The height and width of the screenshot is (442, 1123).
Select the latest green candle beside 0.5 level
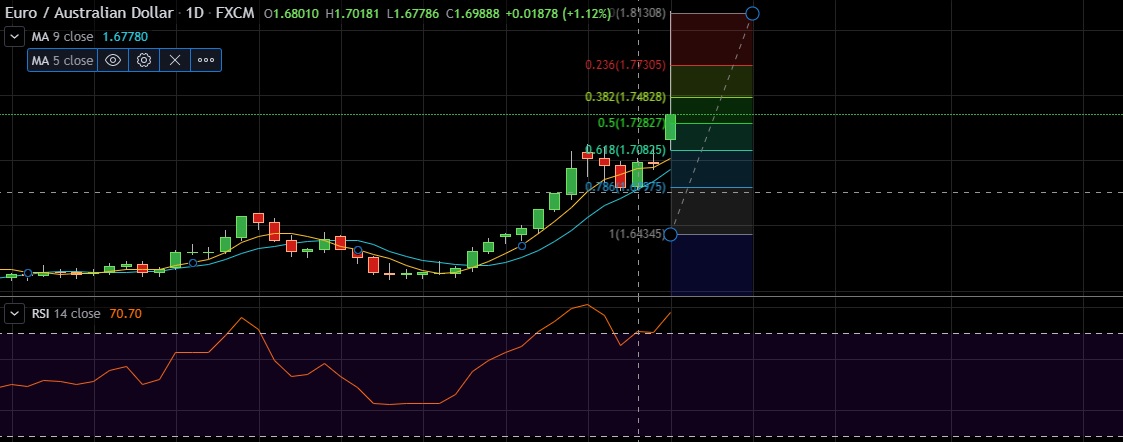coord(670,127)
